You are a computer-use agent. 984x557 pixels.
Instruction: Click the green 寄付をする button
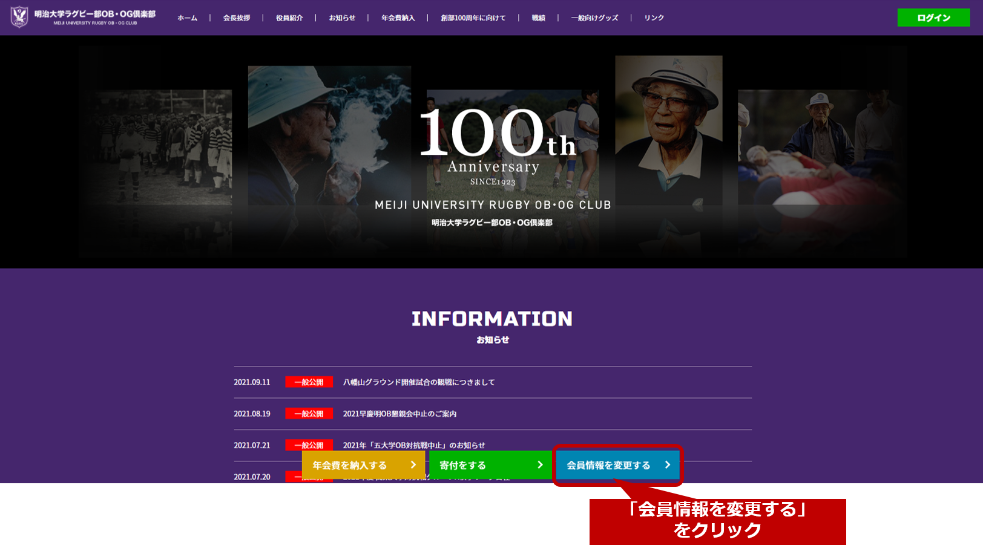tap(490, 465)
